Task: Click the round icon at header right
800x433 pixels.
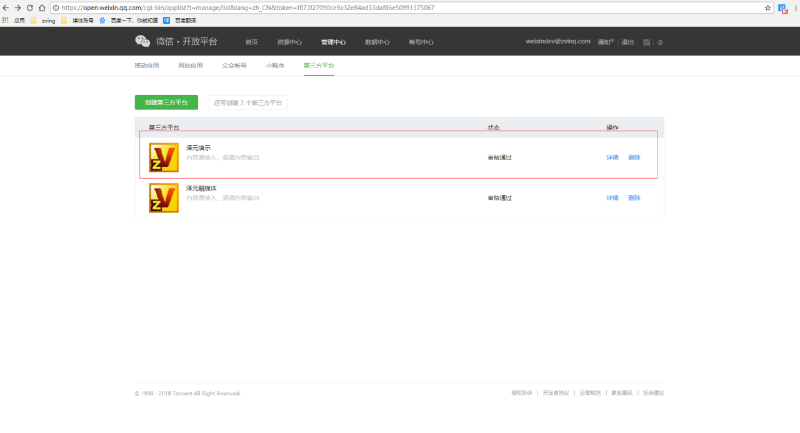Action: tap(660, 42)
